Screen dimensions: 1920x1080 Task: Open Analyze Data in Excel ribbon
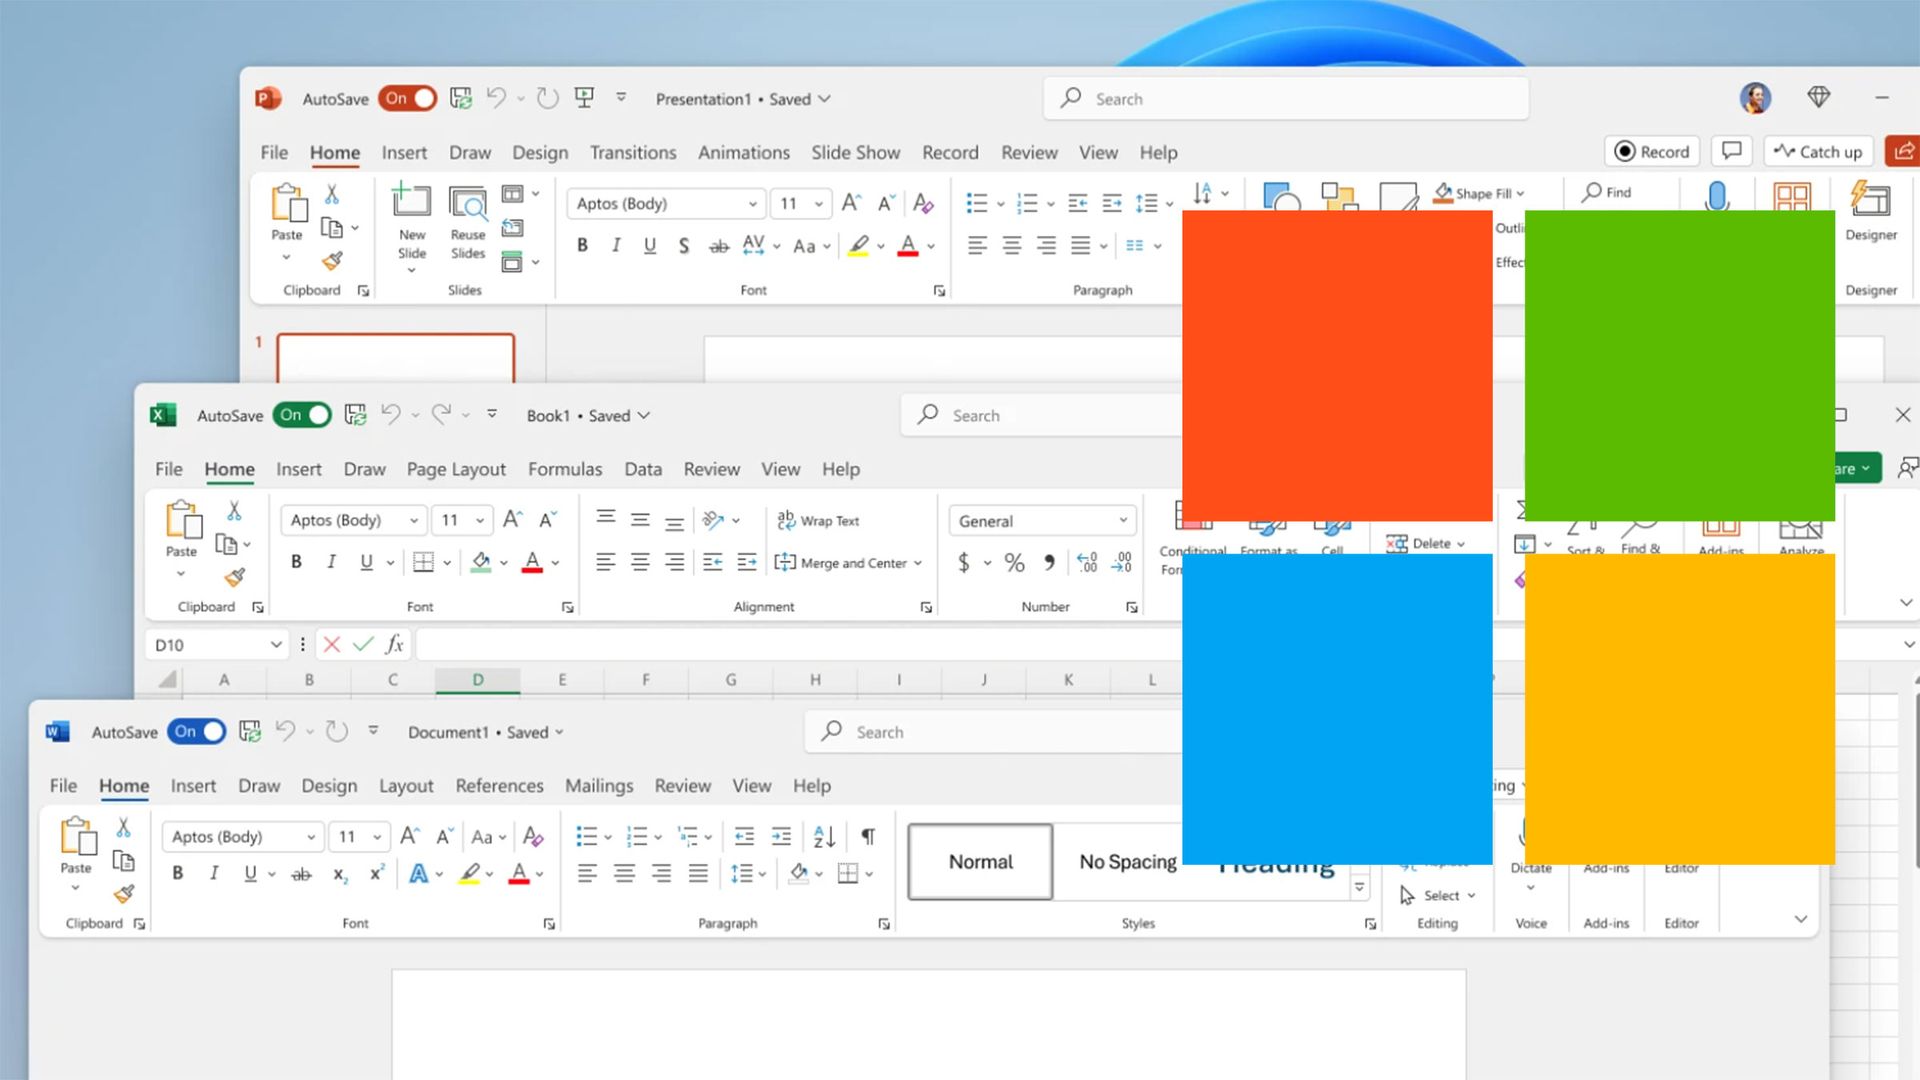[x=1800, y=535]
